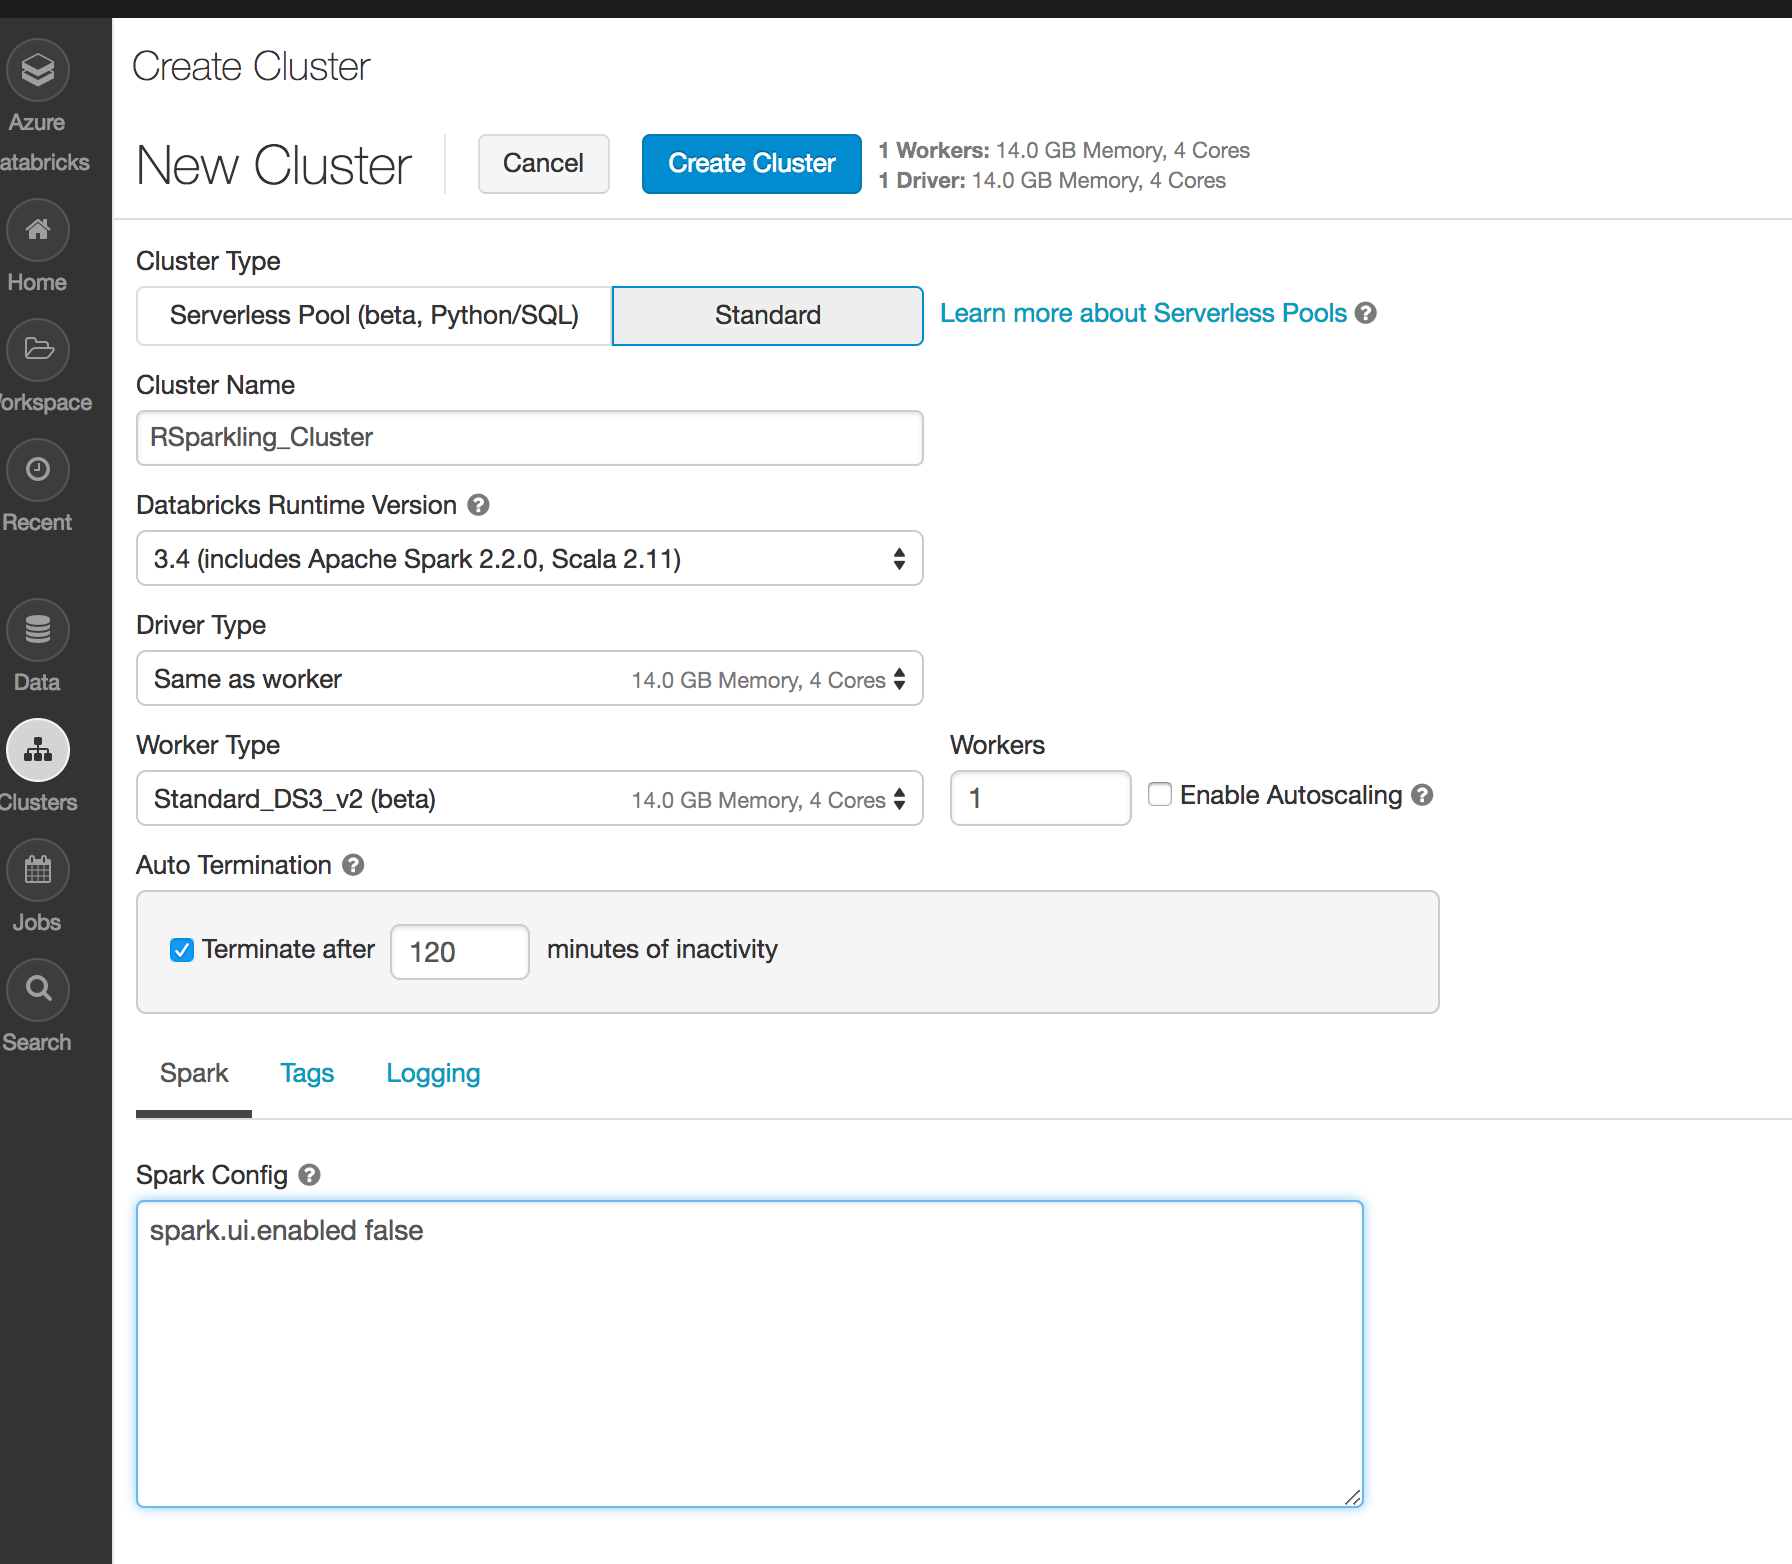Image resolution: width=1792 pixels, height=1564 pixels.
Task: Open the Logging tab
Action: (433, 1073)
